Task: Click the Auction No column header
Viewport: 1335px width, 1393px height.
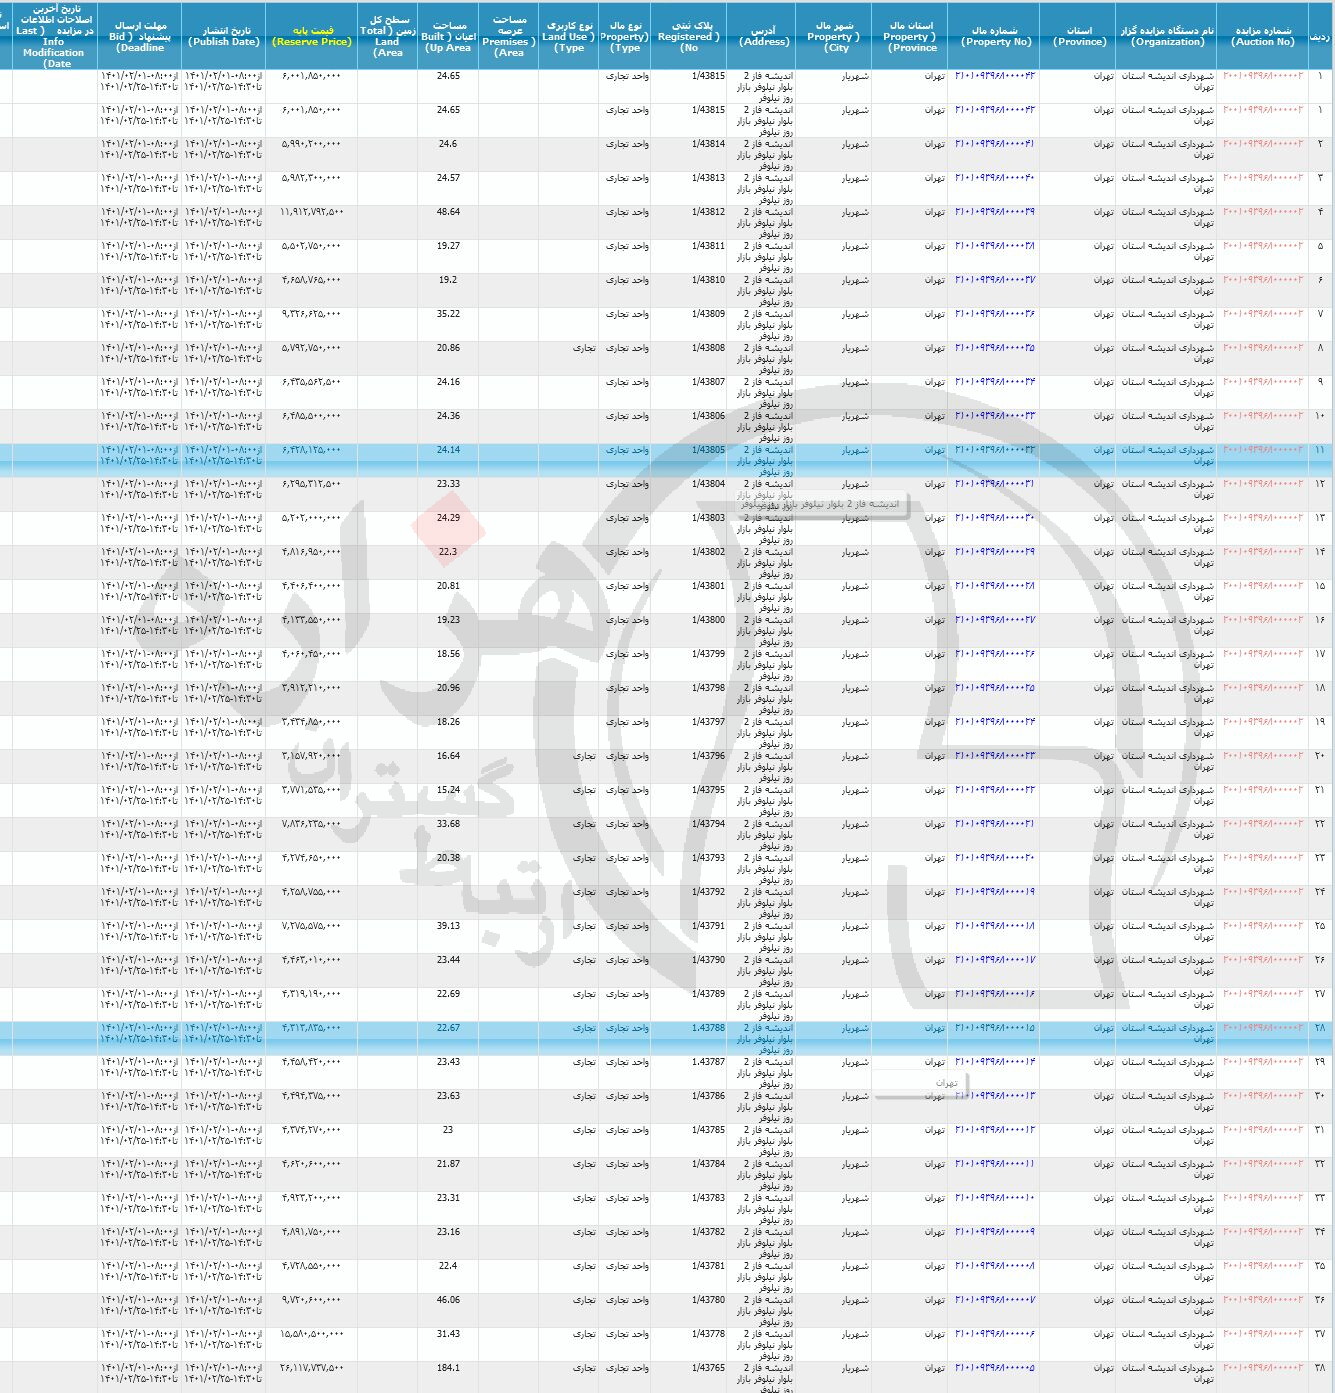Action: (1262, 36)
